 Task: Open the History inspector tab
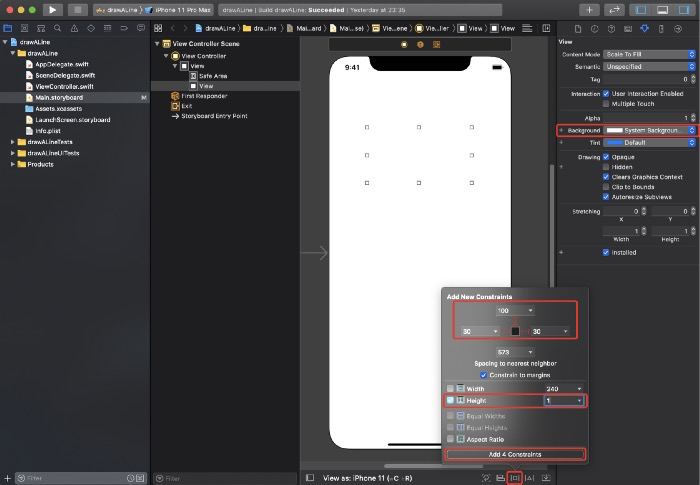click(x=595, y=29)
